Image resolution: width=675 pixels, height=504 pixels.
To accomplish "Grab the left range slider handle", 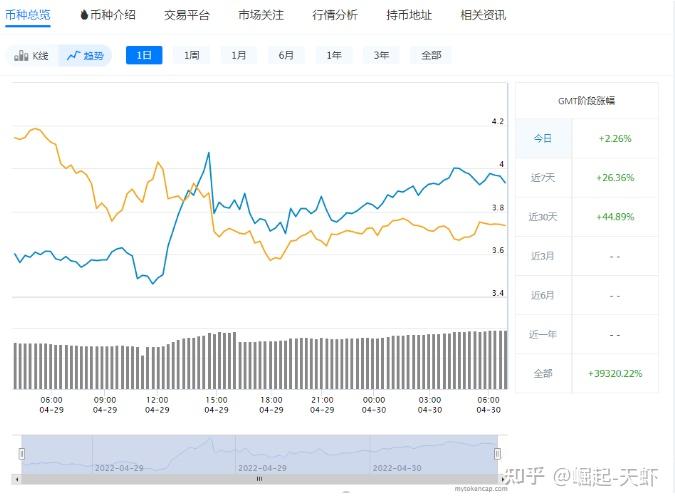I will click(22, 454).
